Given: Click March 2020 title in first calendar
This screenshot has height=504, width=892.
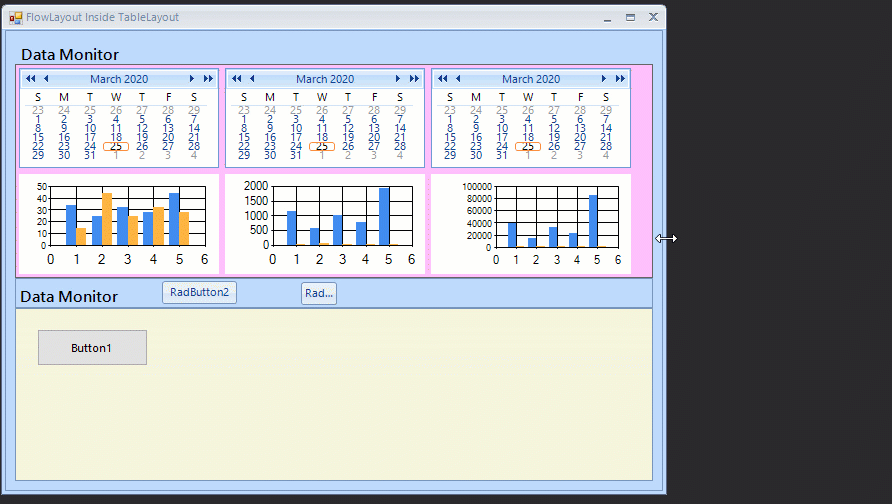Looking at the screenshot, I should coord(119,79).
